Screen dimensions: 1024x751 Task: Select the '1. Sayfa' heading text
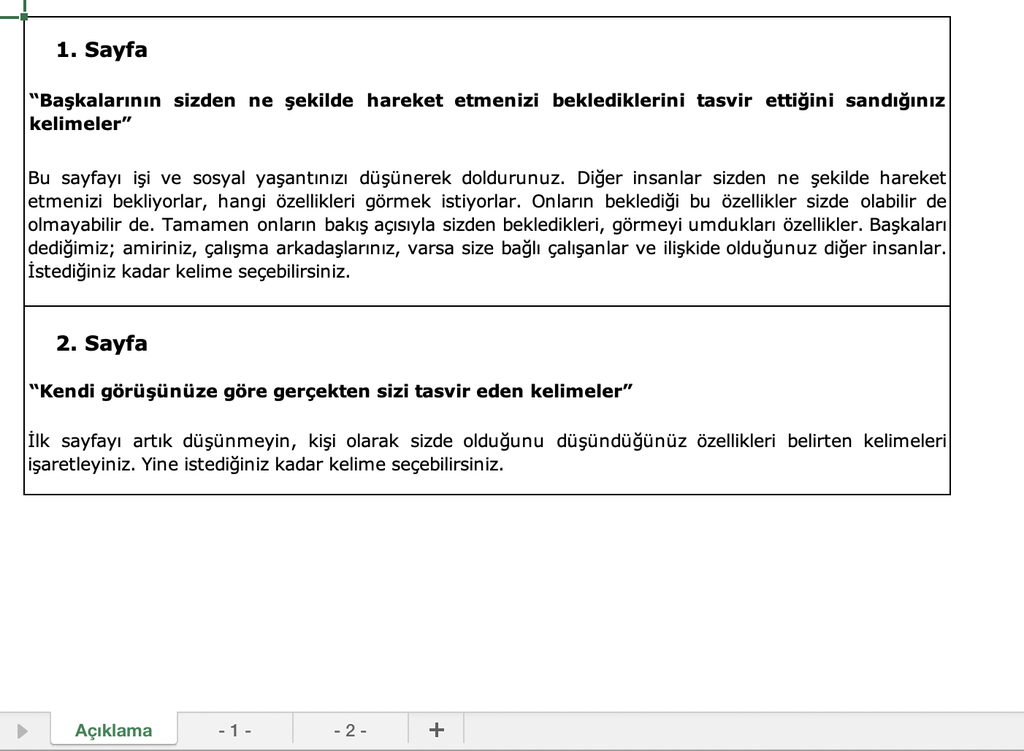click(x=102, y=50)
